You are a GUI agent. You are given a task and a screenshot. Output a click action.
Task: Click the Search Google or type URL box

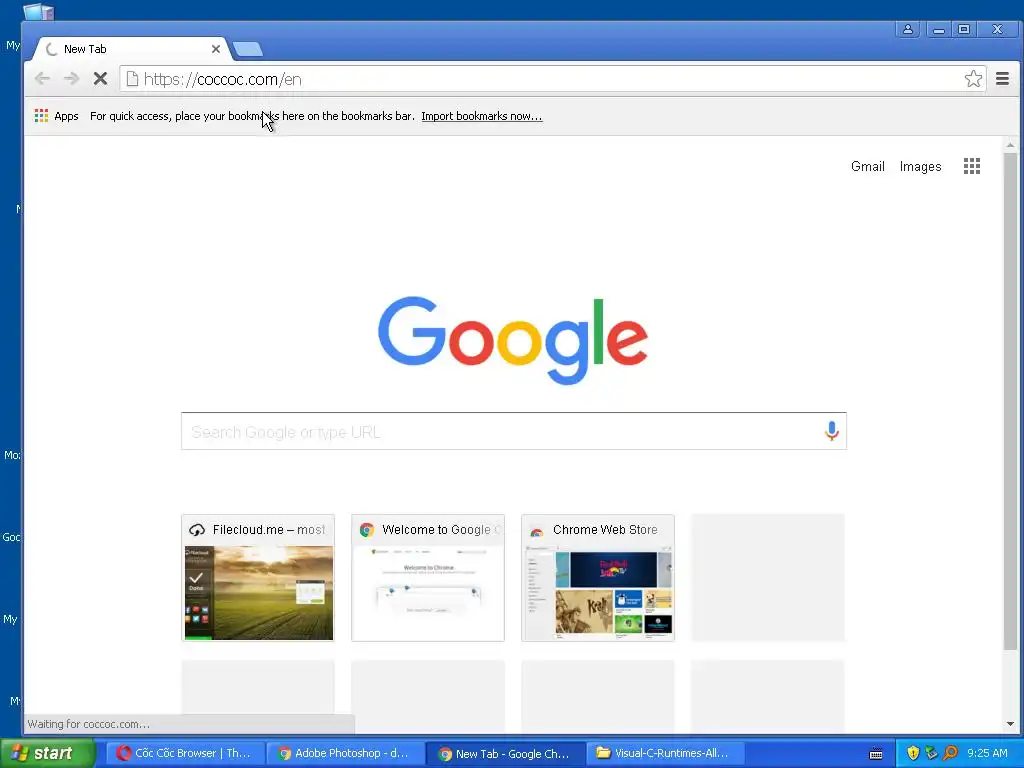point(513,431)
